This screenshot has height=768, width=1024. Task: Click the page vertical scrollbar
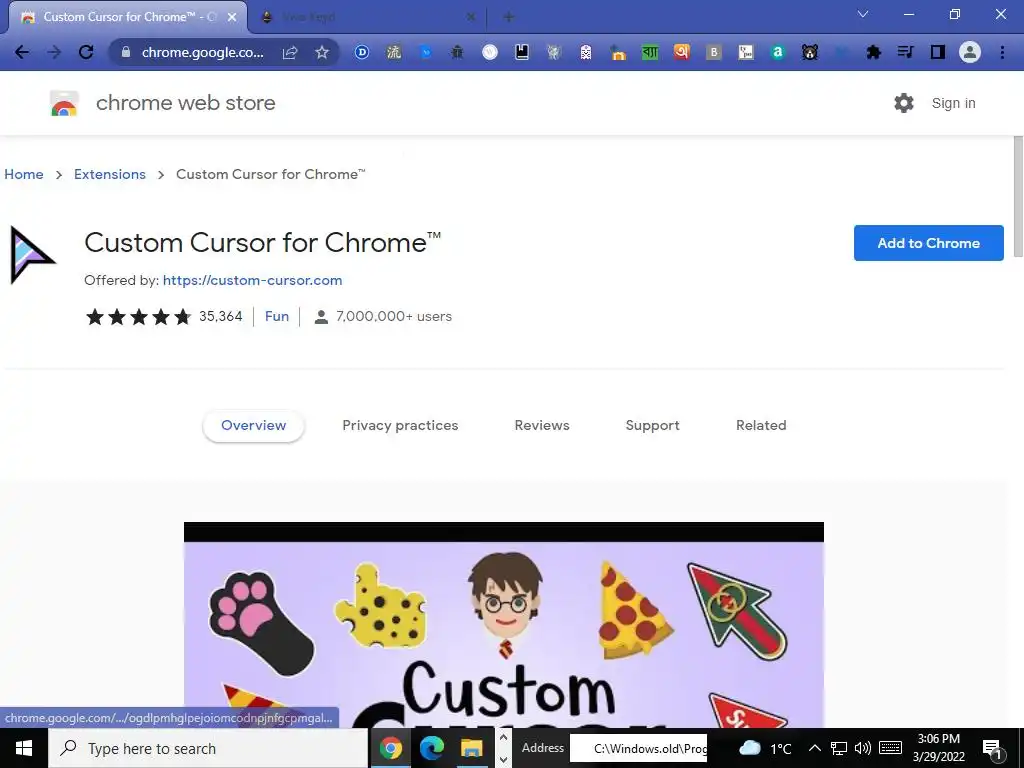point(1018,196)
